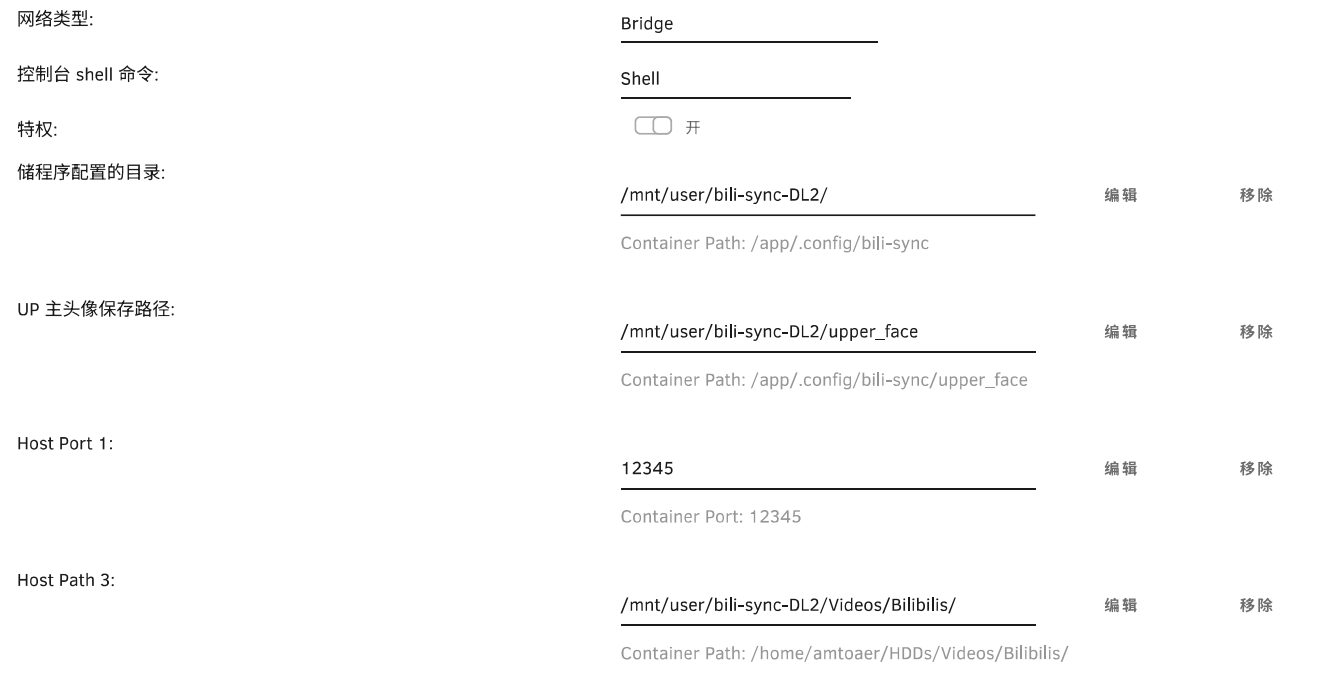
Task: Click 编辑 for Host Port 1
Action: click(x=1120, y=469)
